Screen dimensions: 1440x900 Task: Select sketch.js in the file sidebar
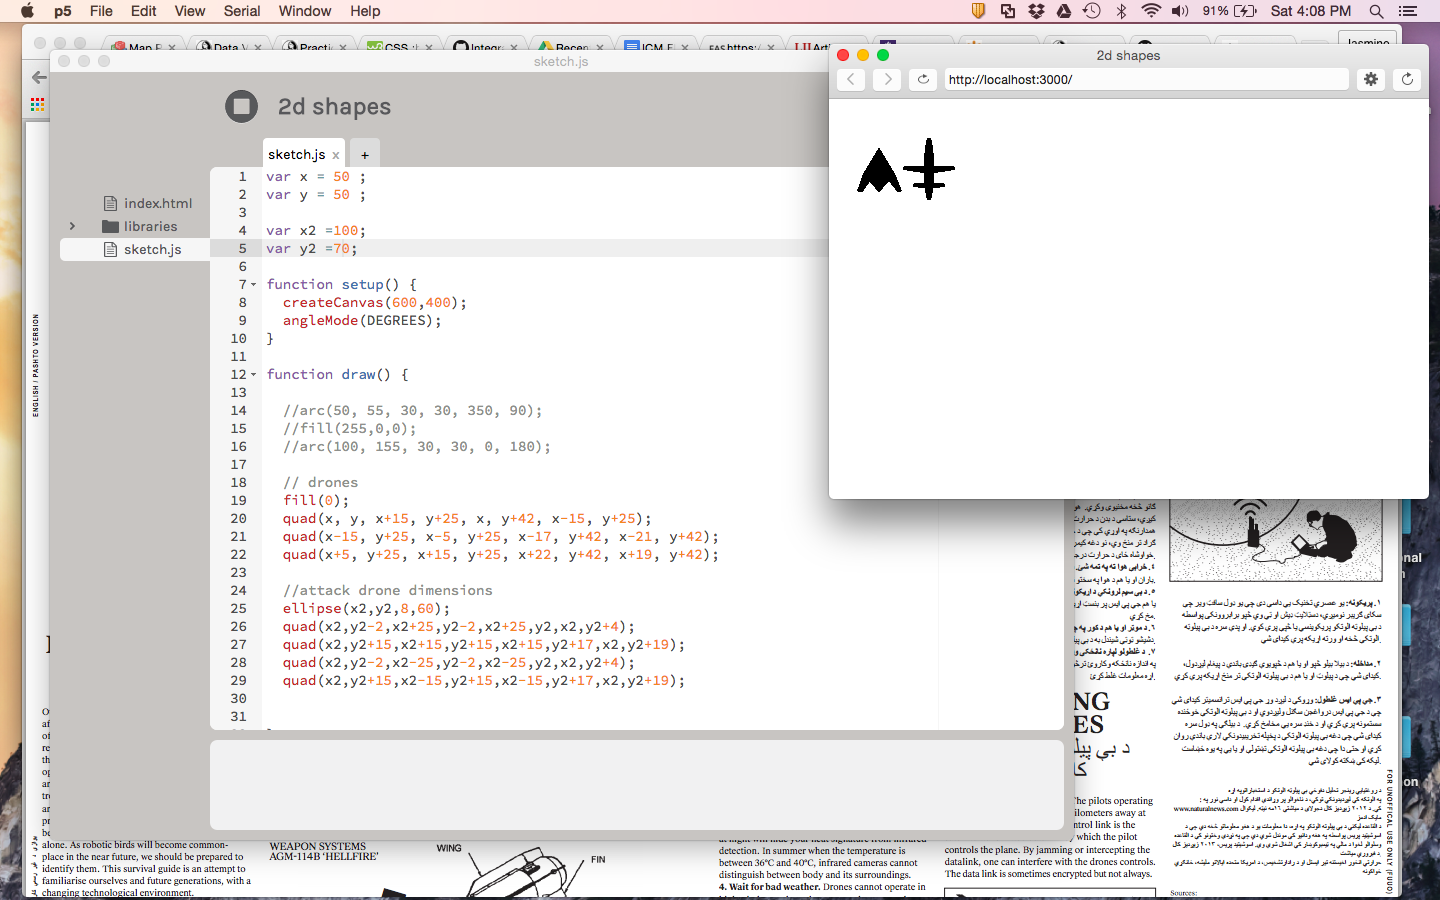coord(152,249)
